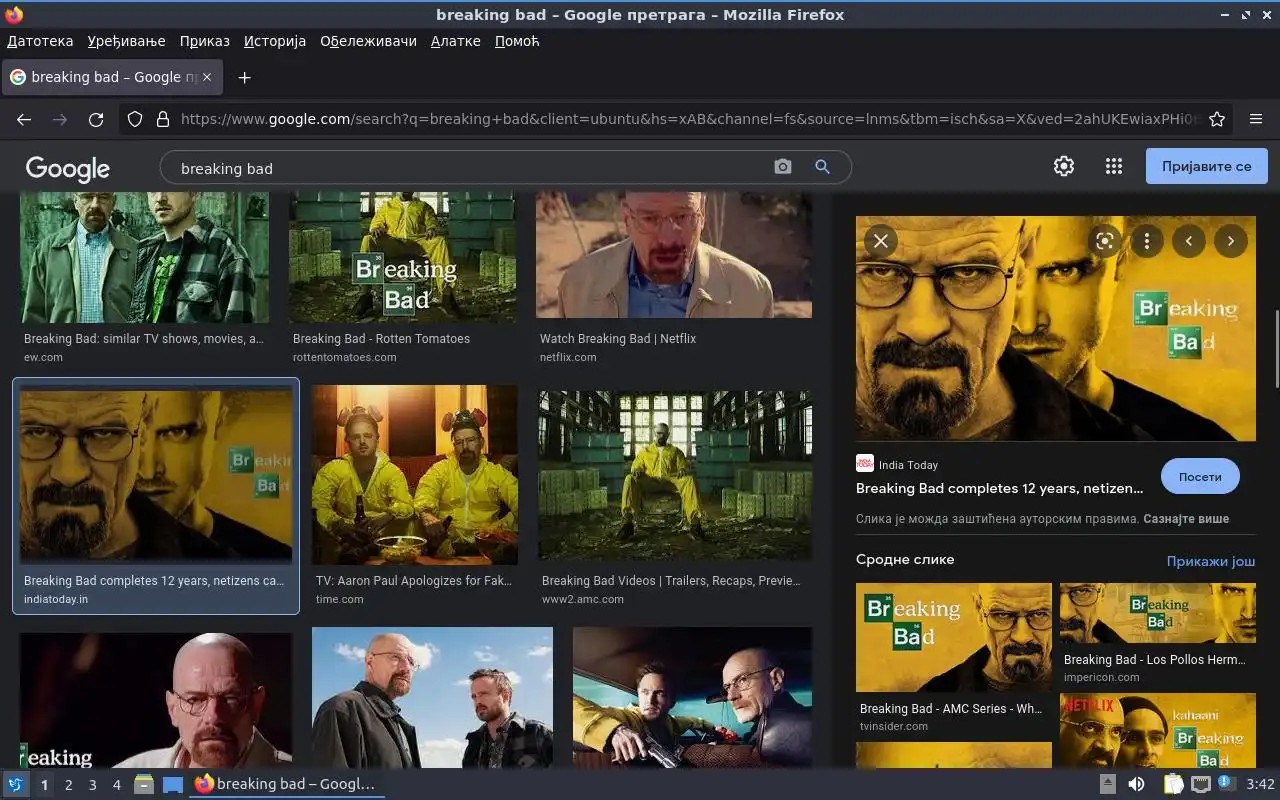Open the file manager taskbar icon
1280x800 pixels.
pos(144,785)
